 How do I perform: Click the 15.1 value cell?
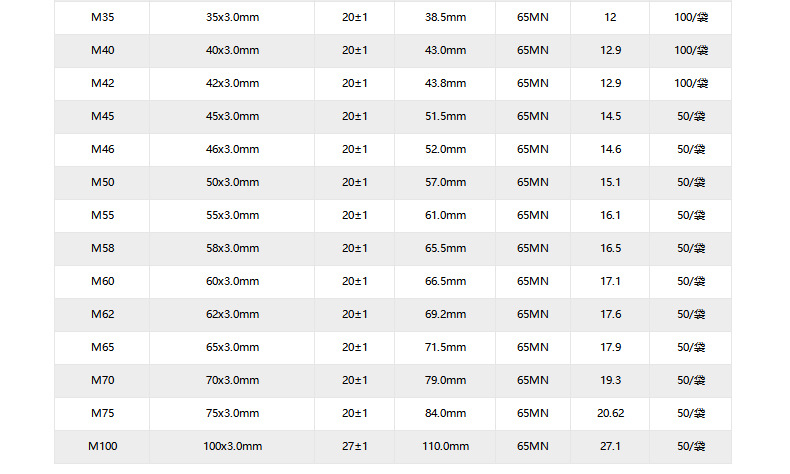(x=610, y=182)
